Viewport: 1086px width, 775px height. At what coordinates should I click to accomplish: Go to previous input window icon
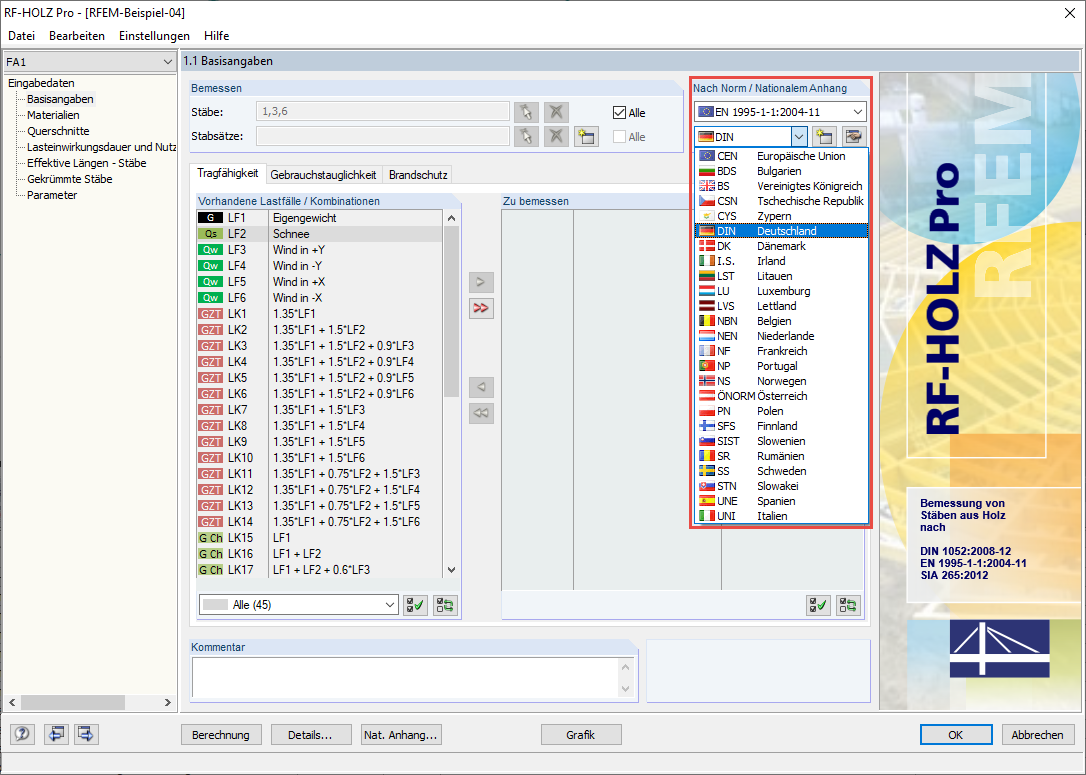pyautogui.click(x=56, y=734)
